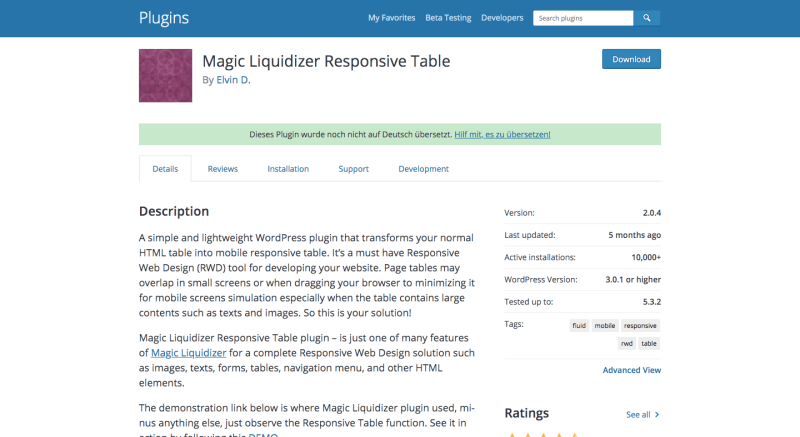Select the Details tab
Viewport: 800px width, 437px height.
pyautogui.click(x=165, y=169)
